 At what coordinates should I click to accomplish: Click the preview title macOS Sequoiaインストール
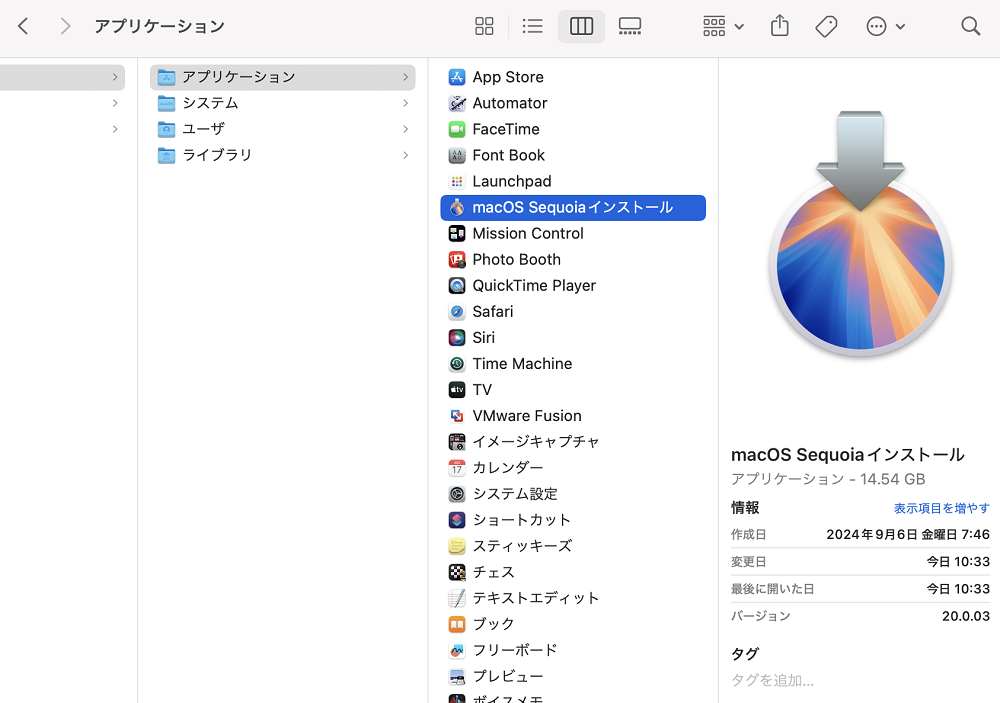848,455
